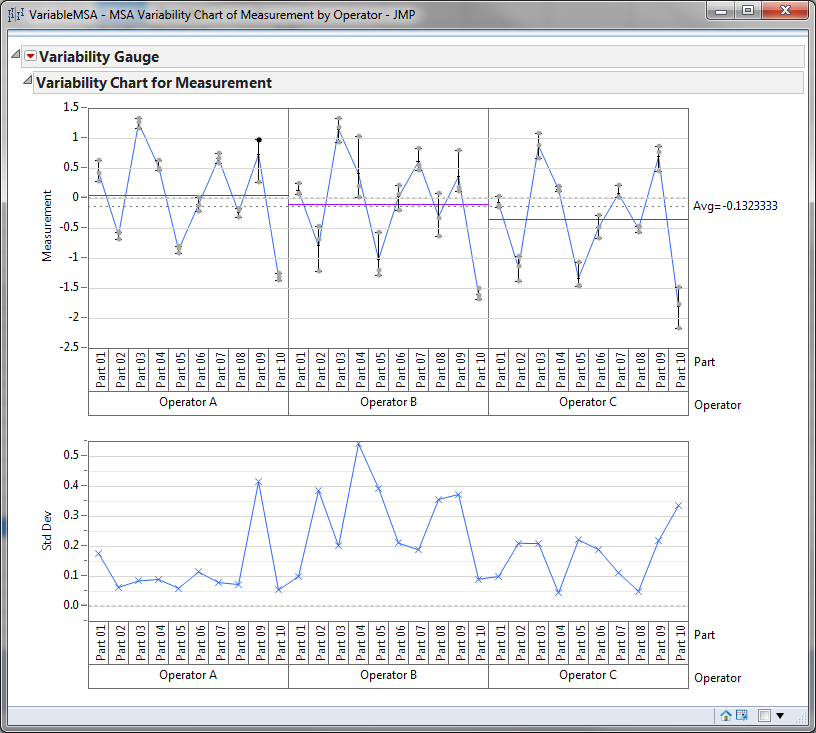Open the status bar dropdown arrow

tap(780, 716)
